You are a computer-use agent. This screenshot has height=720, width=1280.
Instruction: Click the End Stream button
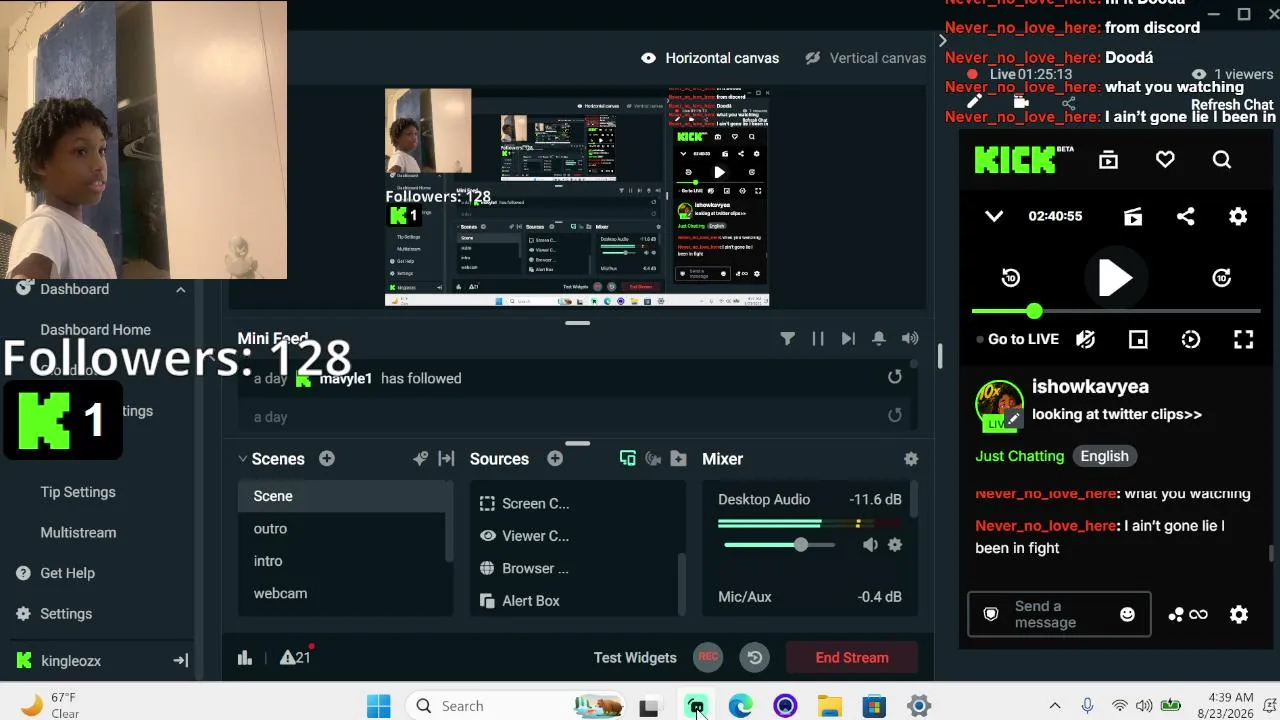(x=852, y=657)
